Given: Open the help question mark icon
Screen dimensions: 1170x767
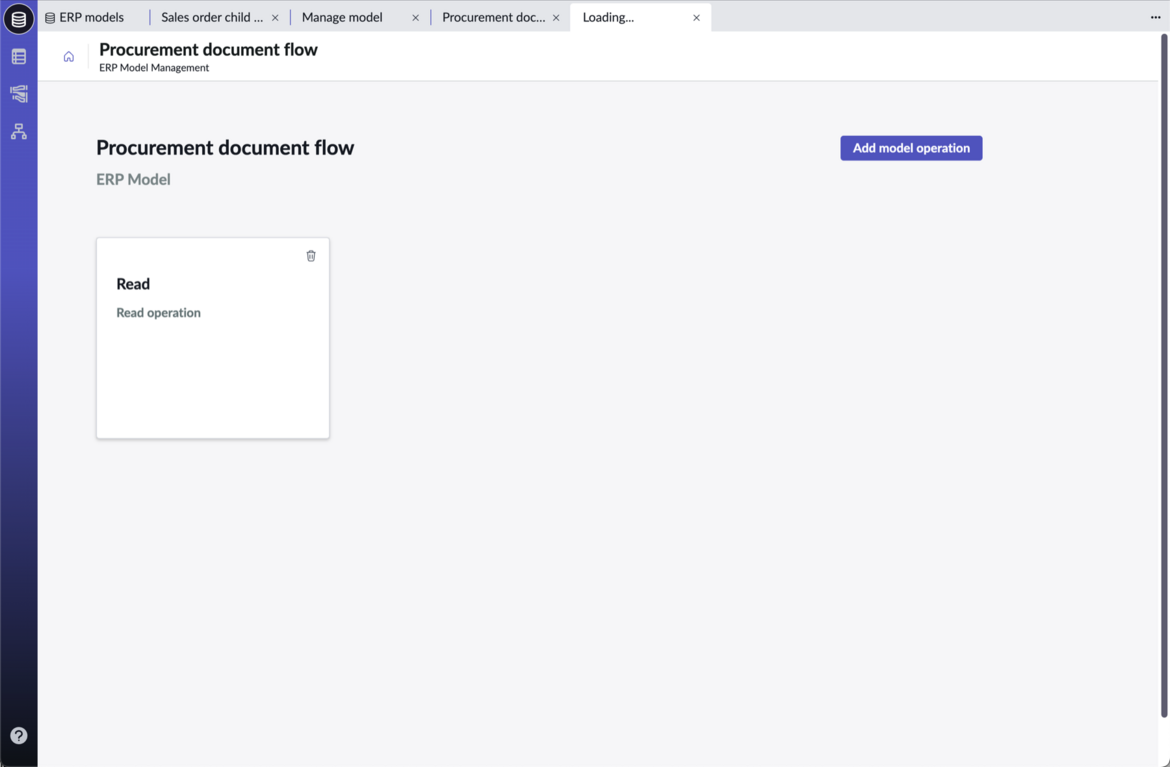Looking at the screenshot, I should pos(19,736).
